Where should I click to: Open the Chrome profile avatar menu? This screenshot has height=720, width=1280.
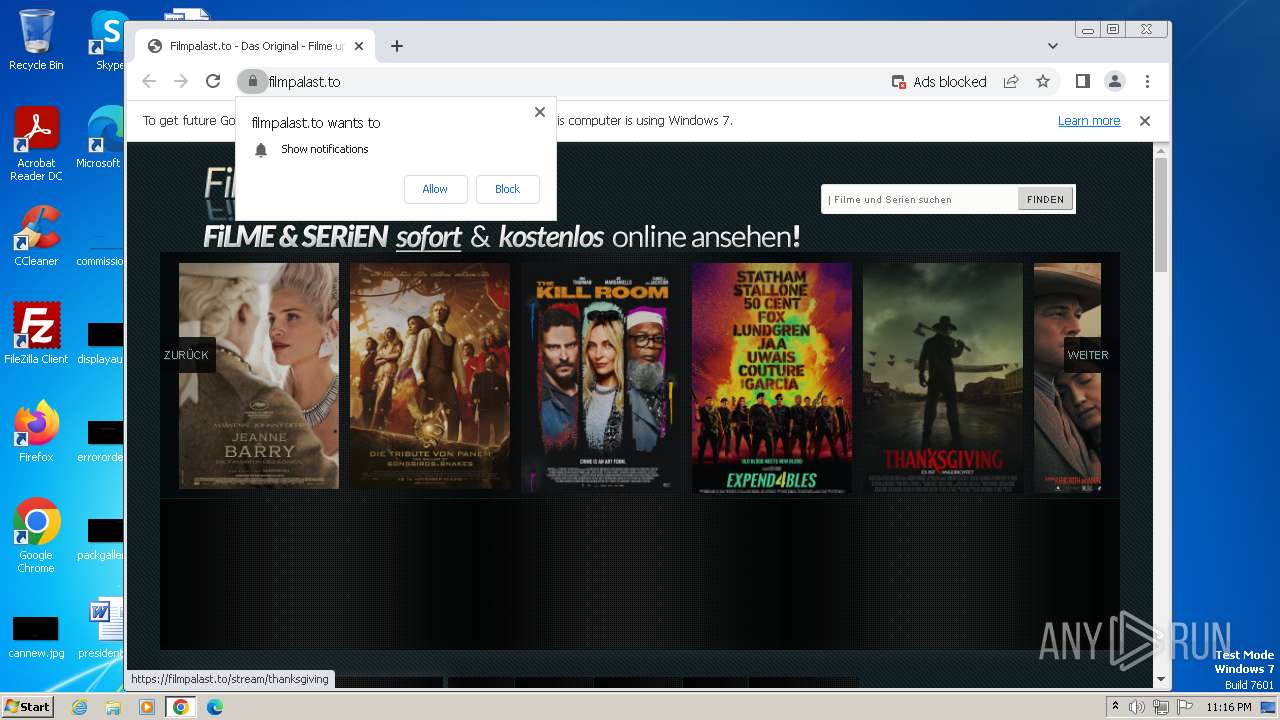pyautogui.click(x=1114, y=81)
